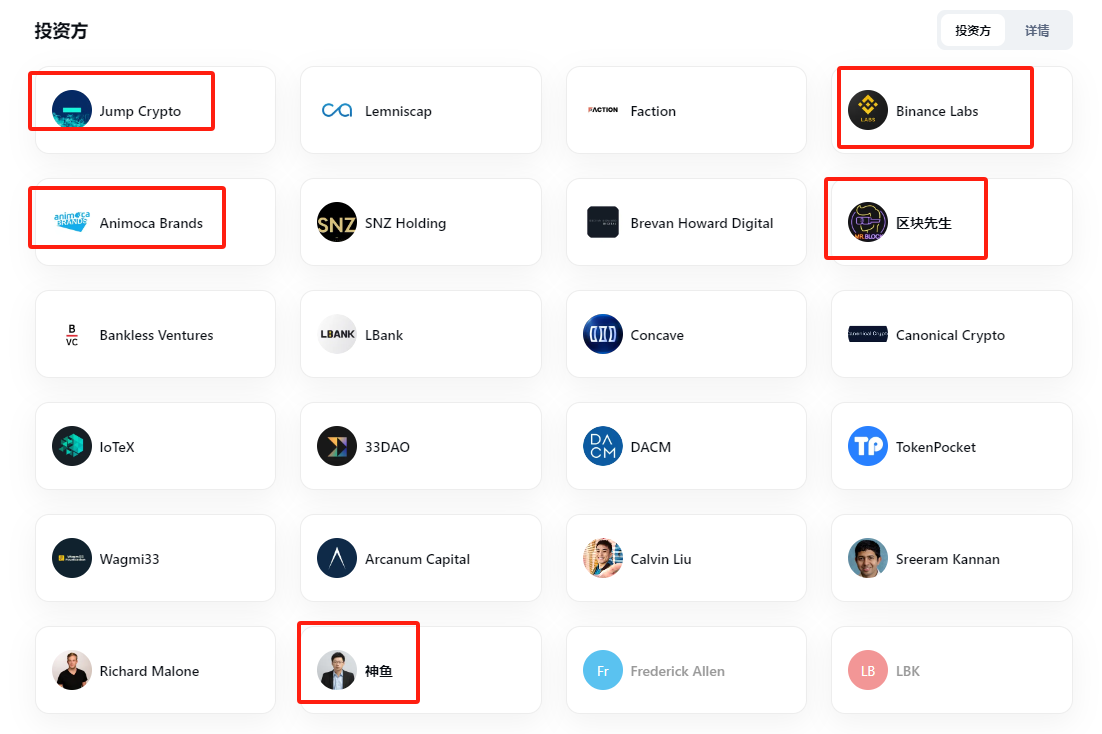
Task: Select the Sreeram Kannan name text
Action: pos(947,559)
